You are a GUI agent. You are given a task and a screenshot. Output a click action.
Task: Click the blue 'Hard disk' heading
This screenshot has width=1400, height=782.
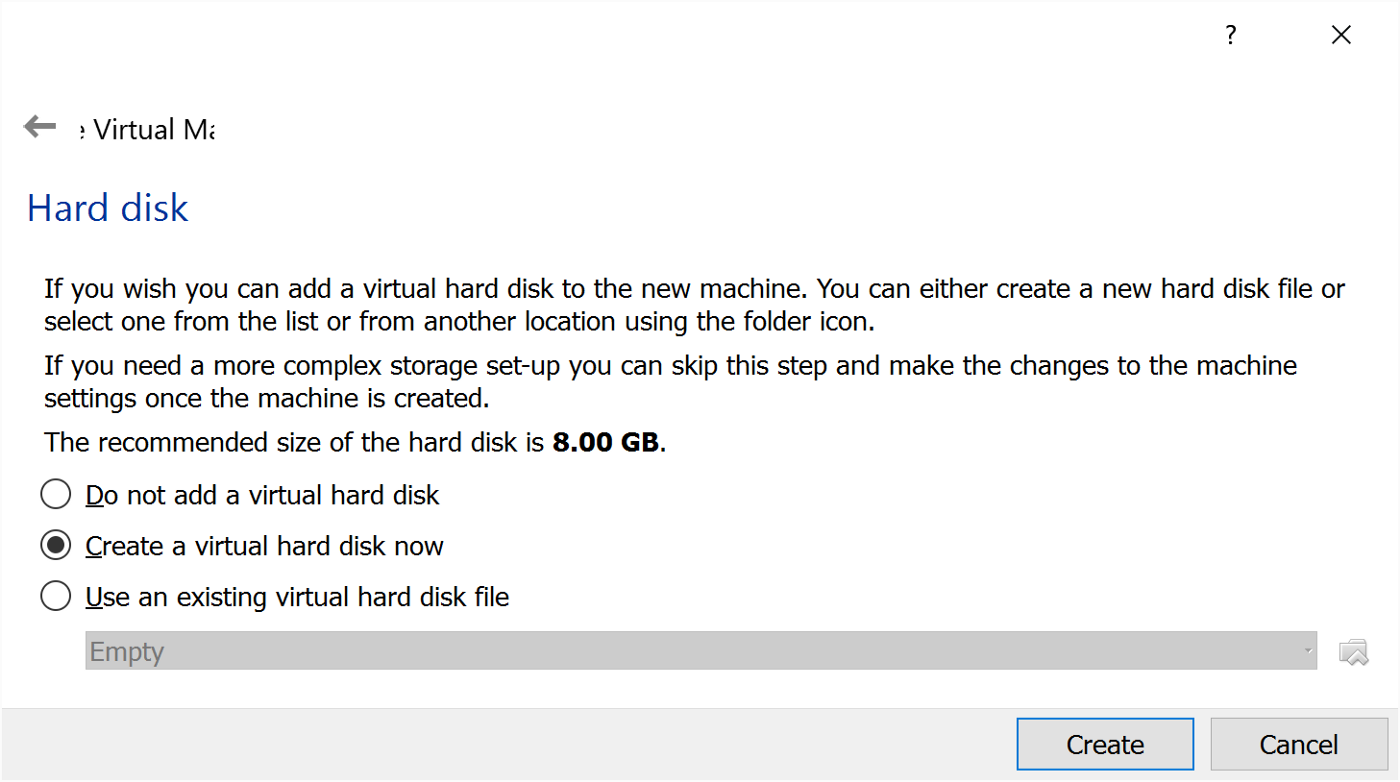(108, 208)
